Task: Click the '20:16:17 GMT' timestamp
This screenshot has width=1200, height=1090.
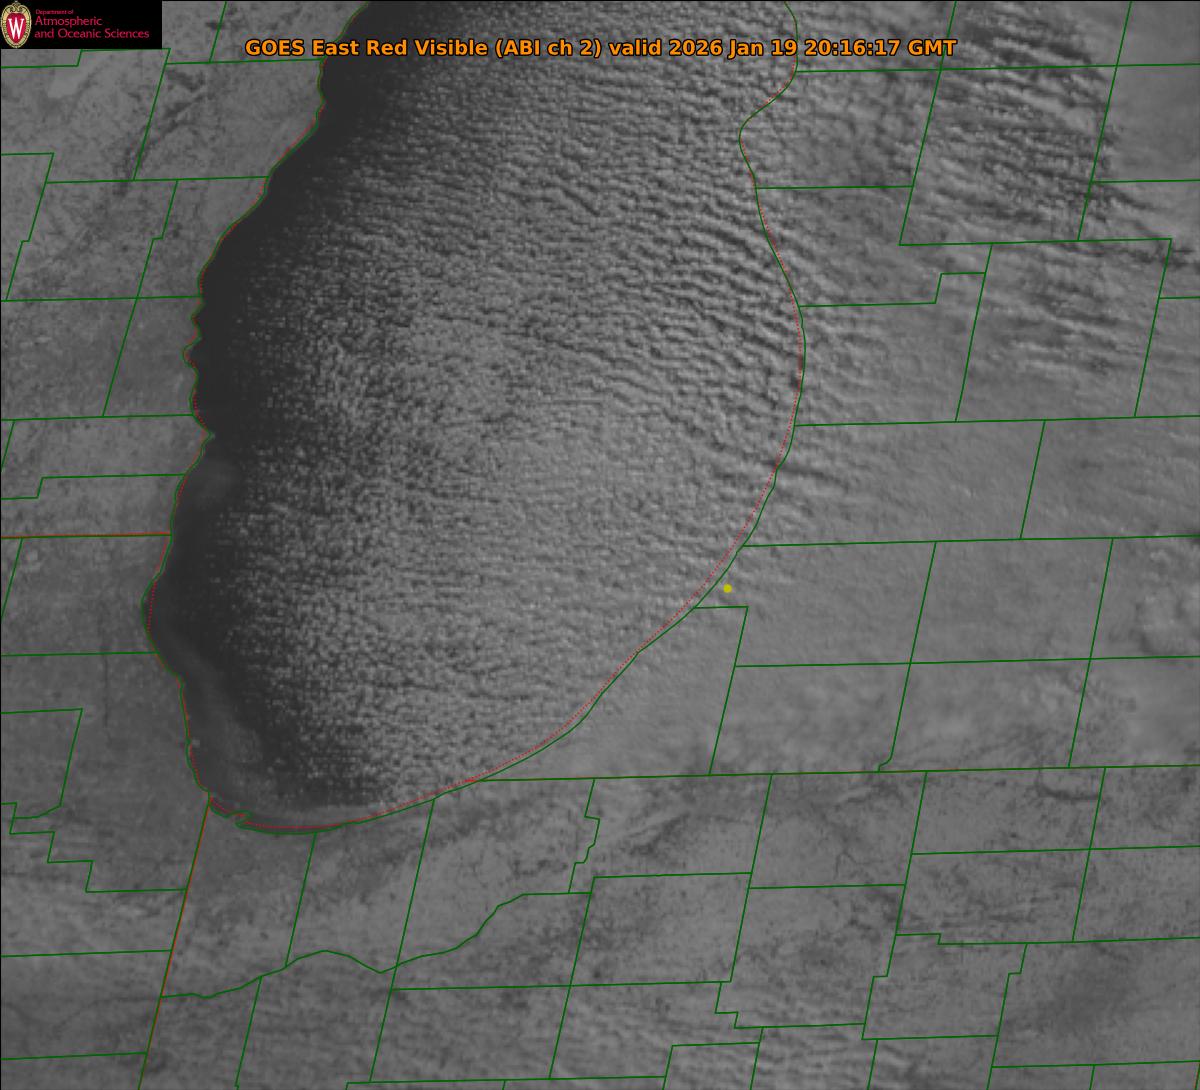Action: point(877,48)
